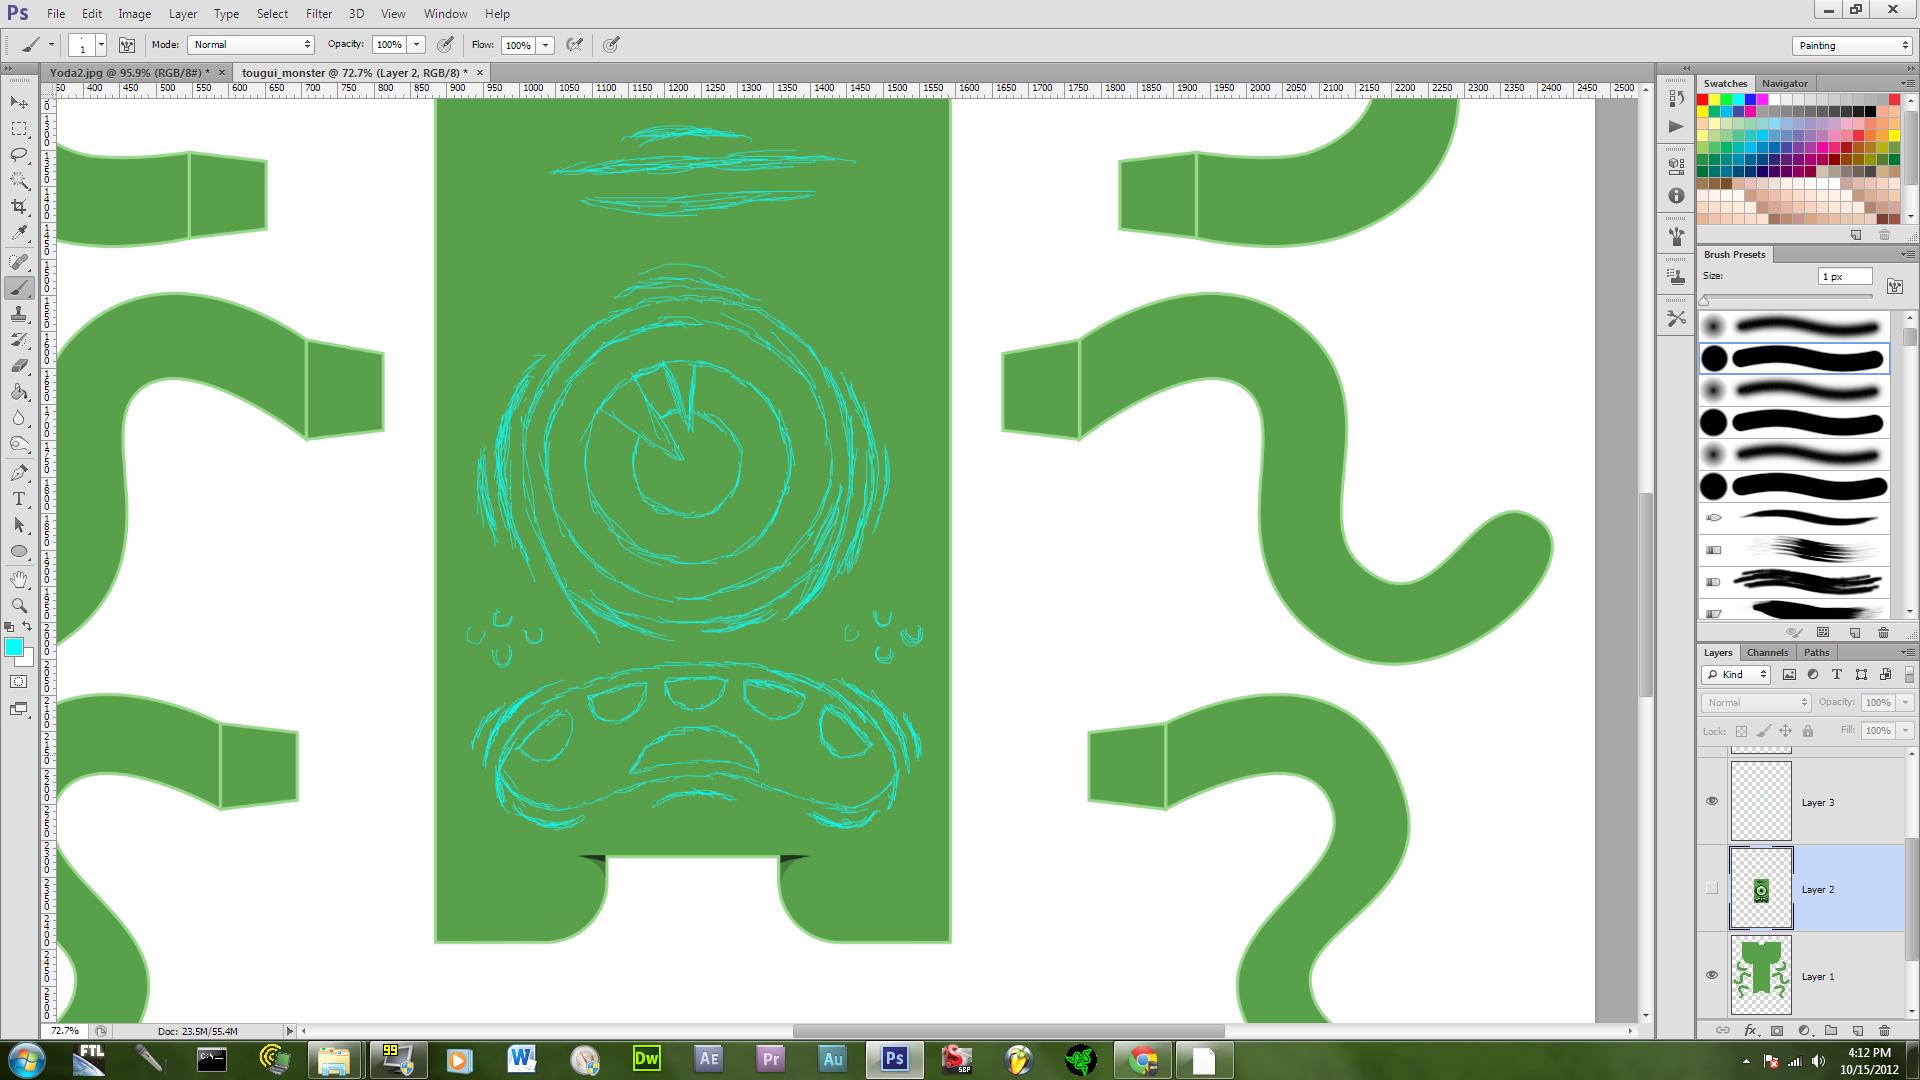Show Layer 2 via visibility box

click(x=1712, y=888)
